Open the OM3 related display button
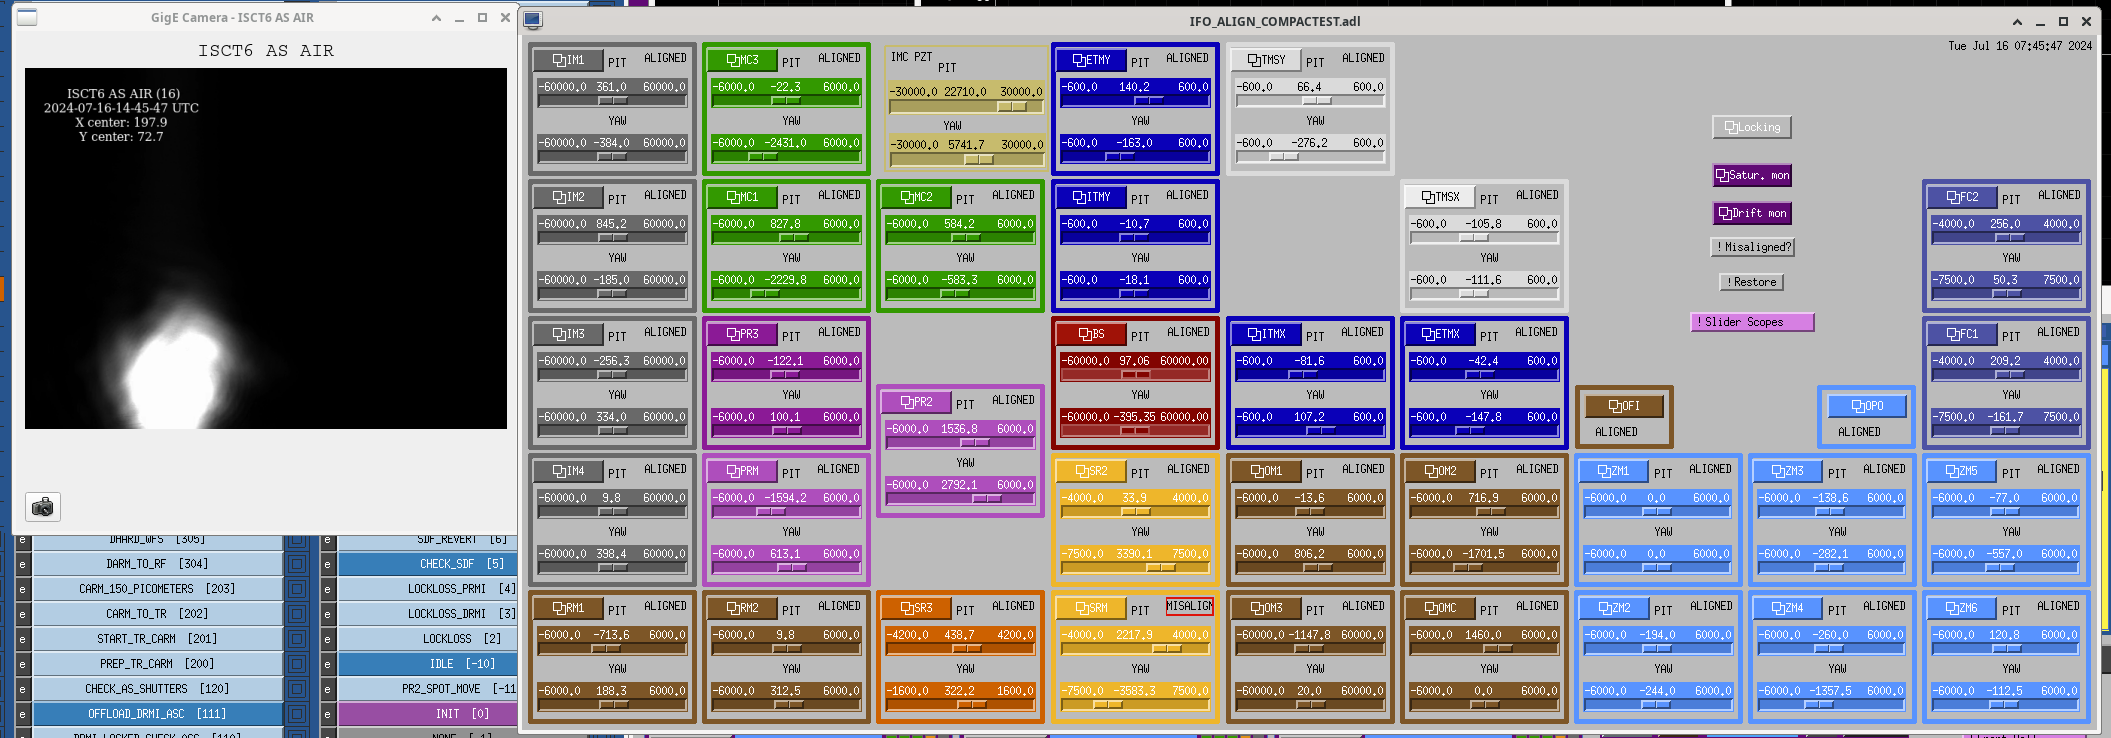Screen dimensions: 2111x738 coord(1266,608)
